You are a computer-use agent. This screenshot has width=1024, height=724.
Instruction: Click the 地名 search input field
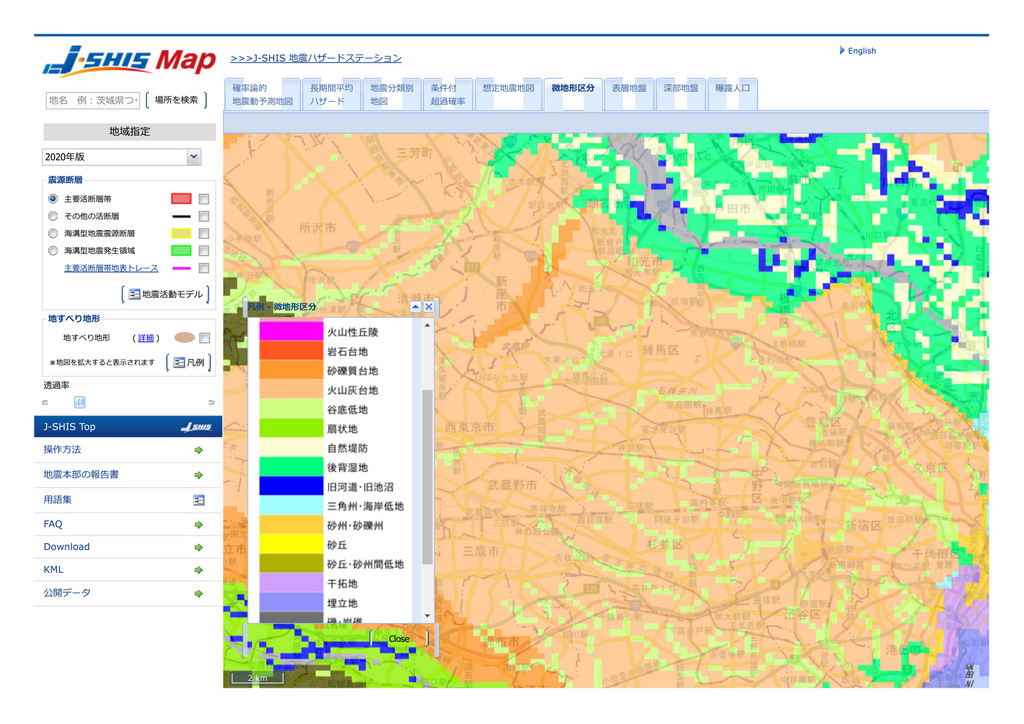click(x=92, y=100)
